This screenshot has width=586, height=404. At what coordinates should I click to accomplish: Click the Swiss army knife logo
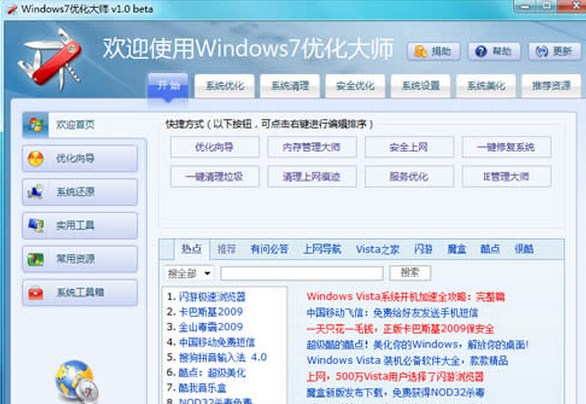click(50, 60)
